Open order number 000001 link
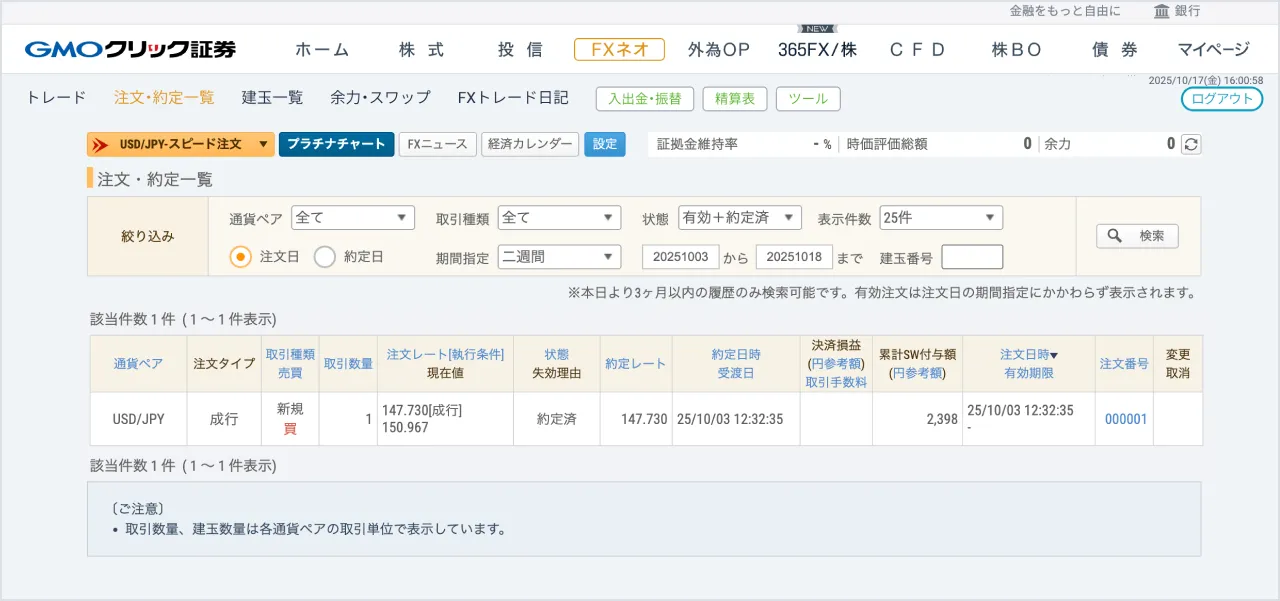 tap(1125, 420)
